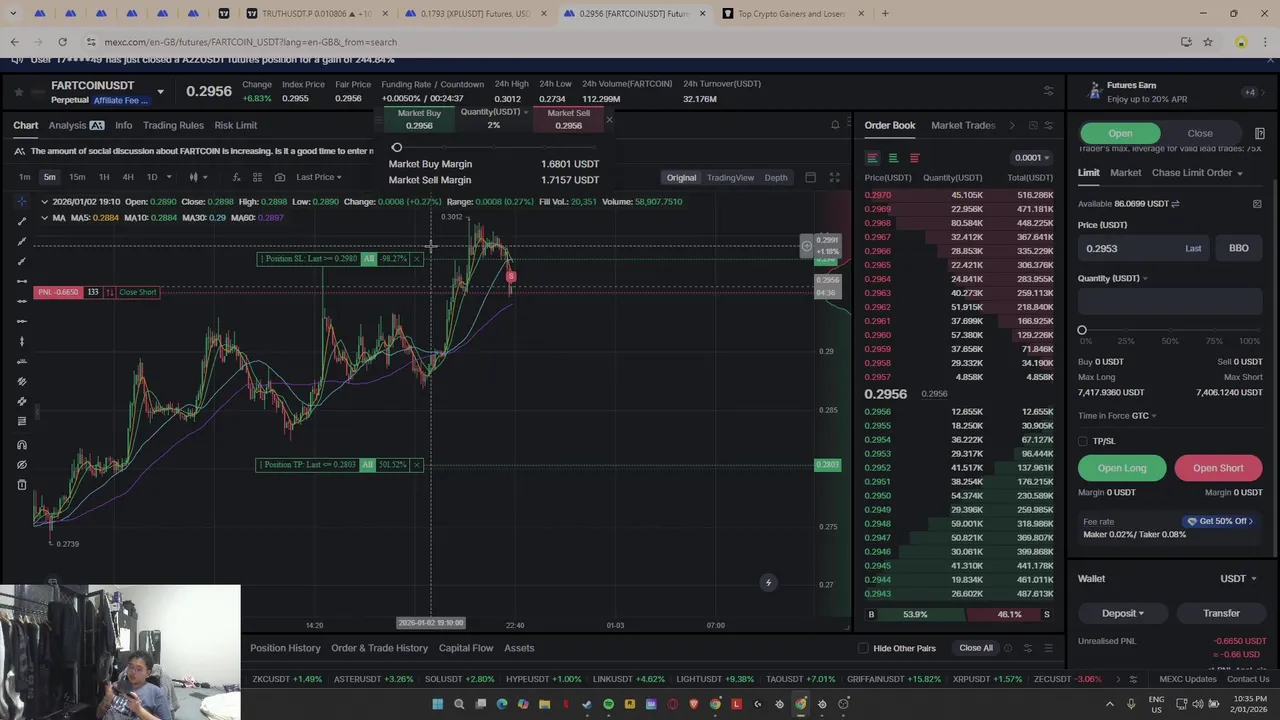Click transfer arrows next to Available balance

click(x=1175, y=203)
